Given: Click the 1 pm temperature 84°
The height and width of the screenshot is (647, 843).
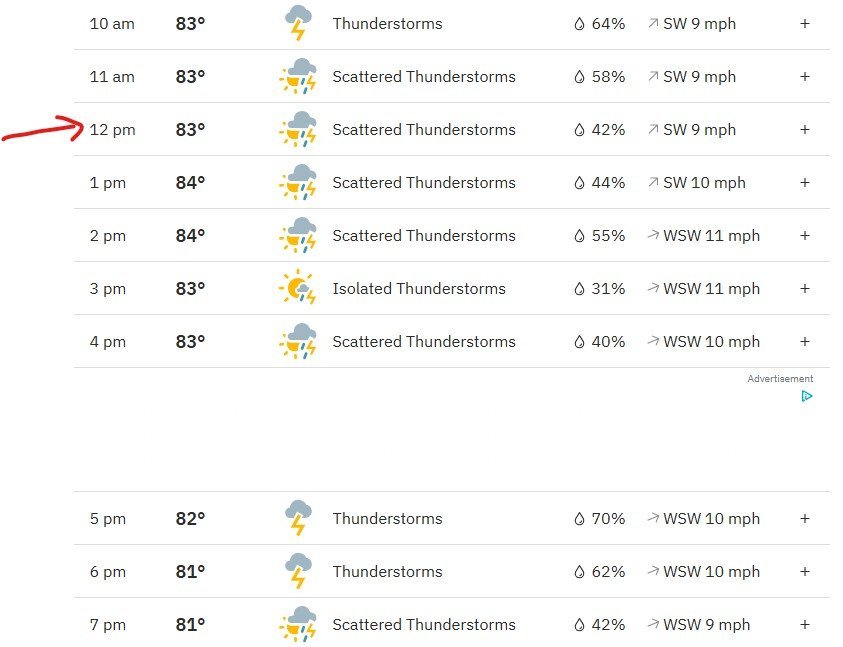Looking at the screenshot, I should click(x=190, y=183).
